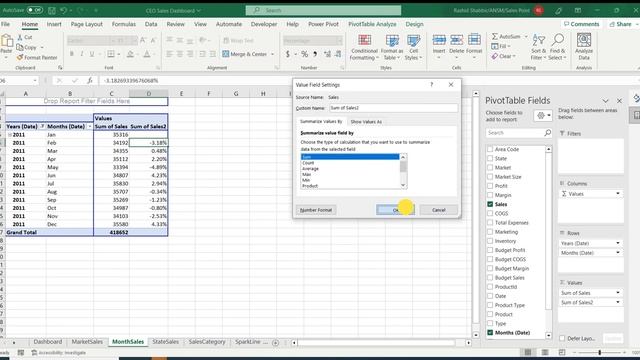Image resolution: width=640 pixels, height=360 pixels.
Task: Switch to Page Break Preview view icon
Action: point(562,352)
